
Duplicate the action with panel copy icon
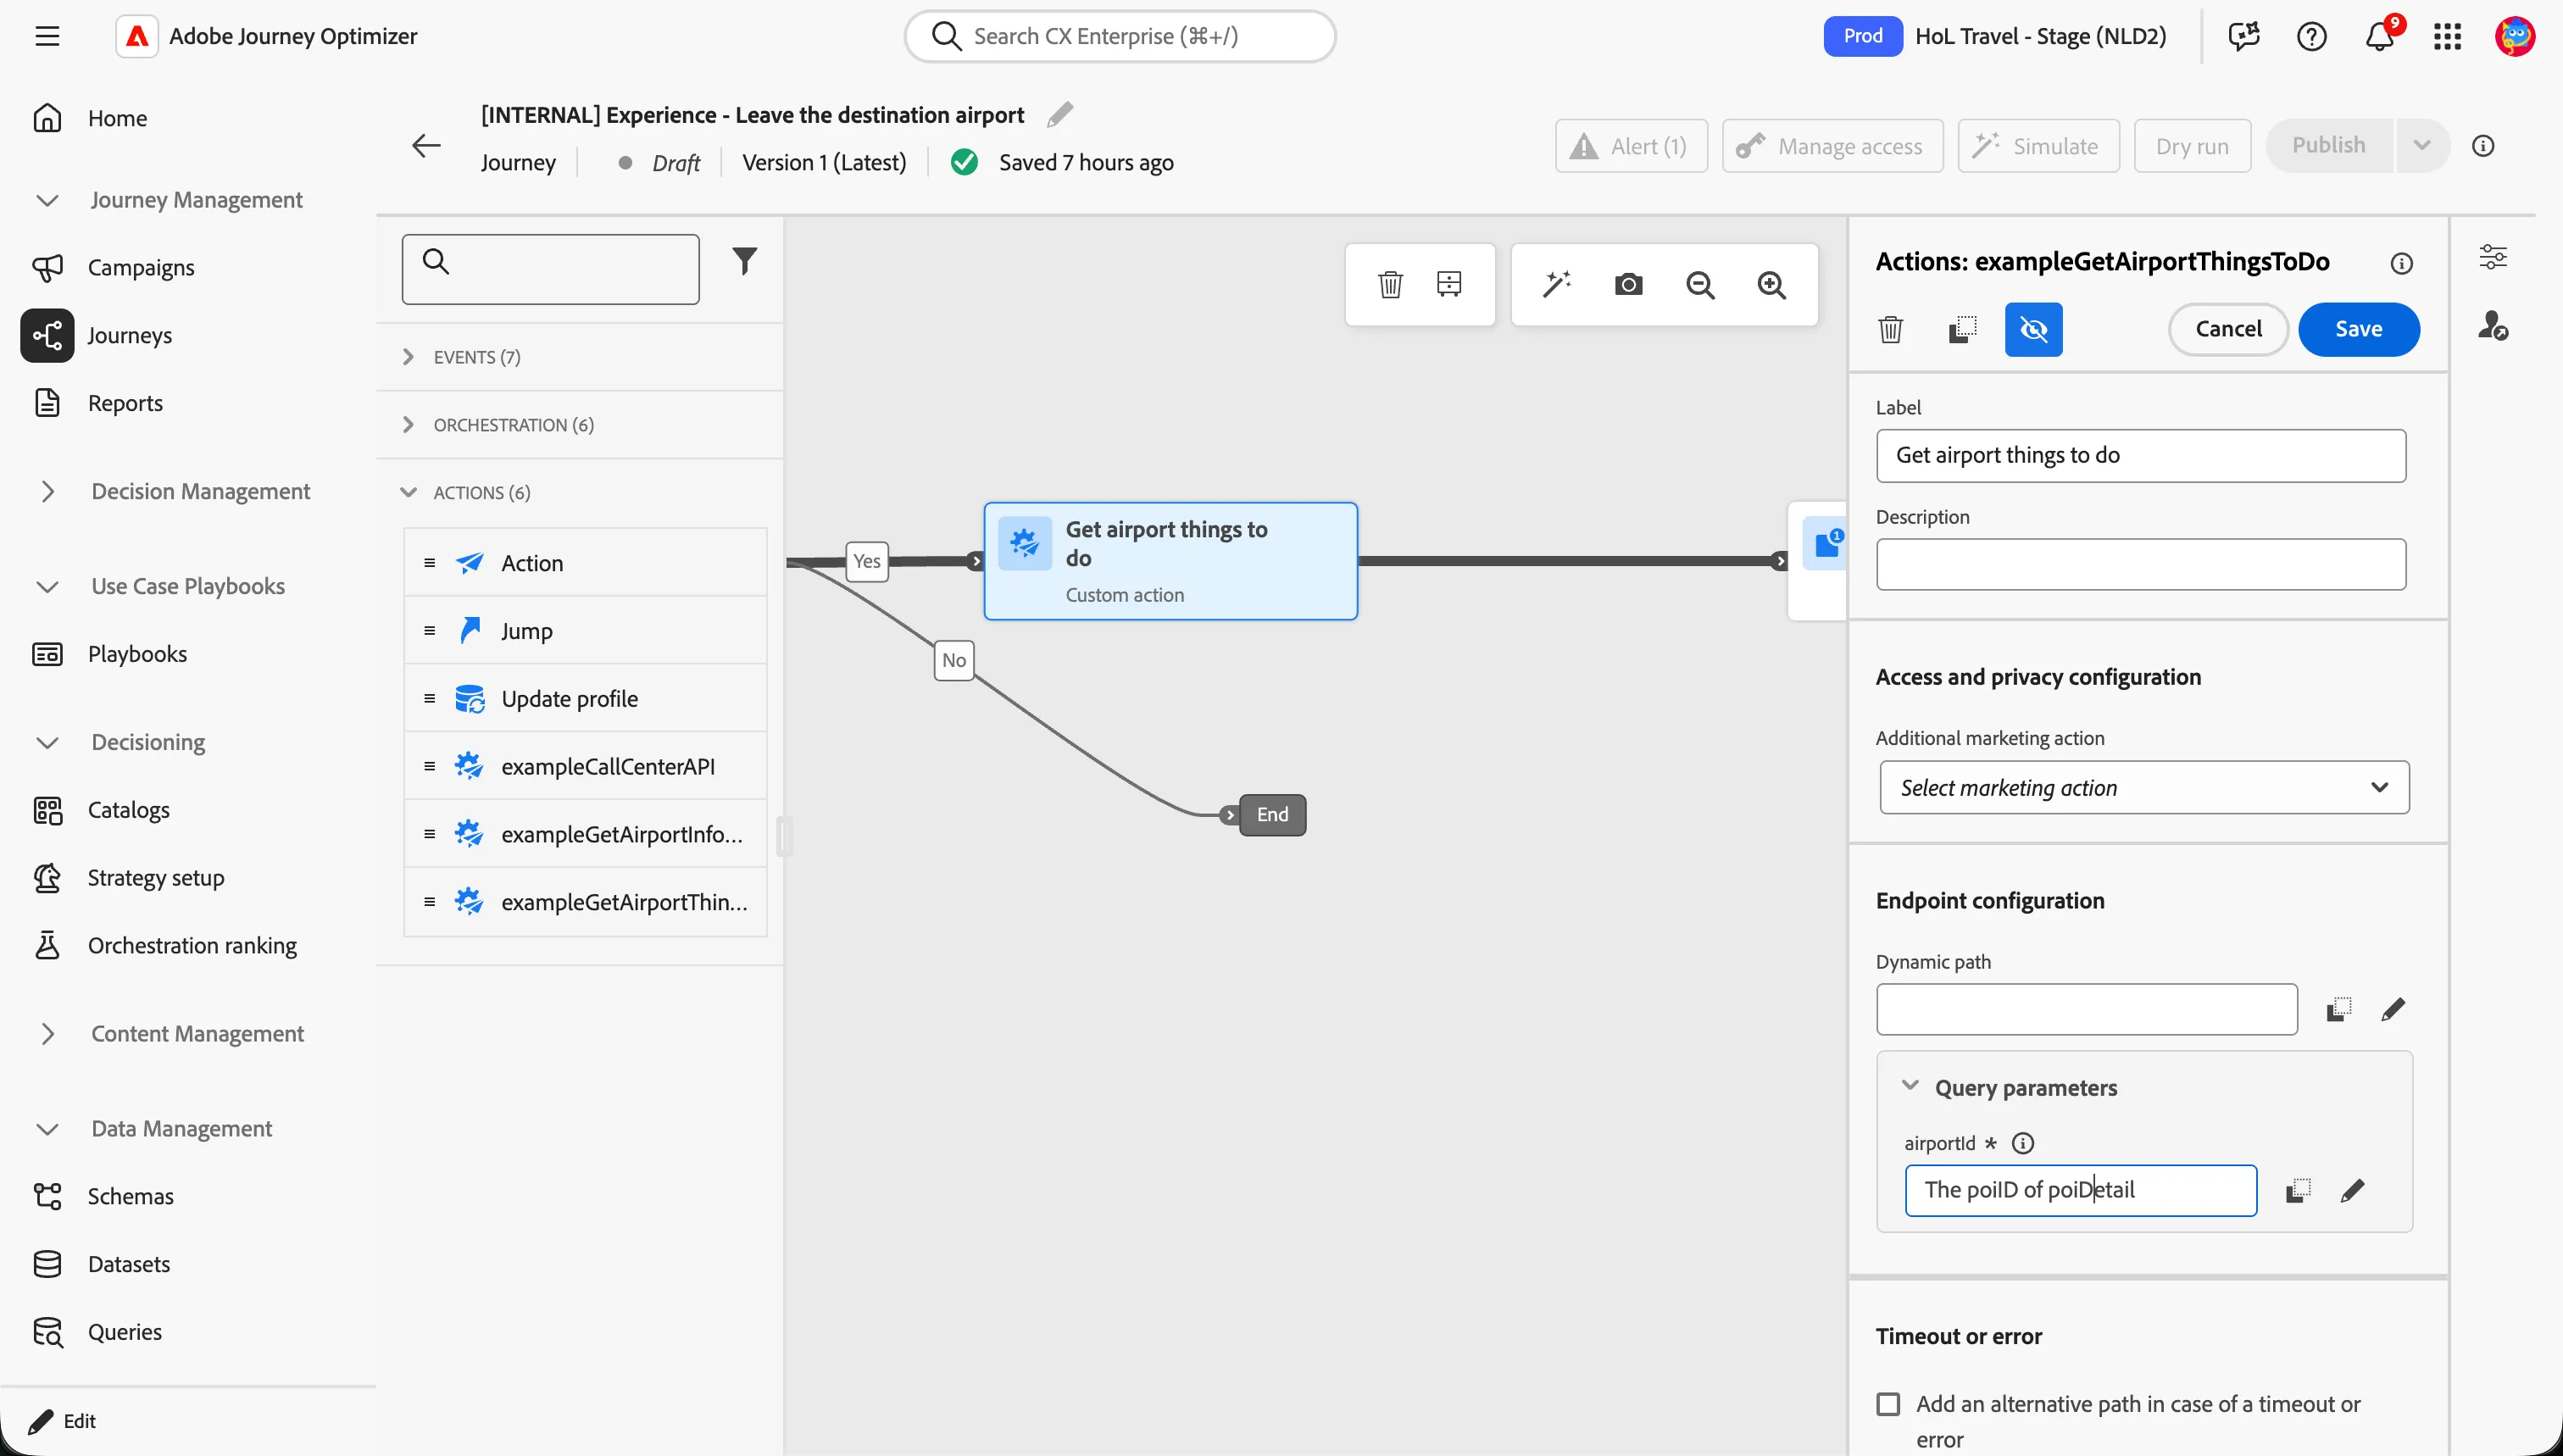point(1962,329)
